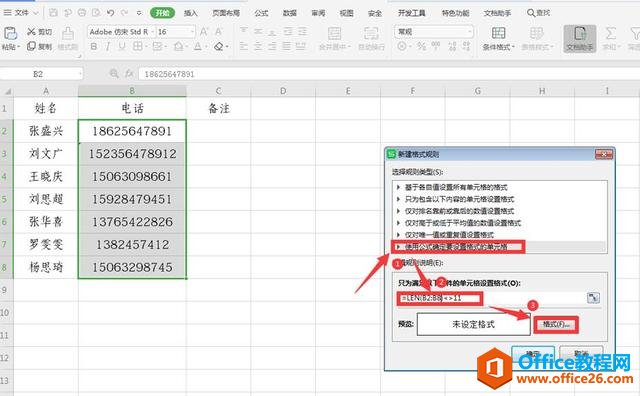Click the AutoSum (求和) sigma icon
The width and height of the screenshot is (640, 396).
(x=611, y=33)
